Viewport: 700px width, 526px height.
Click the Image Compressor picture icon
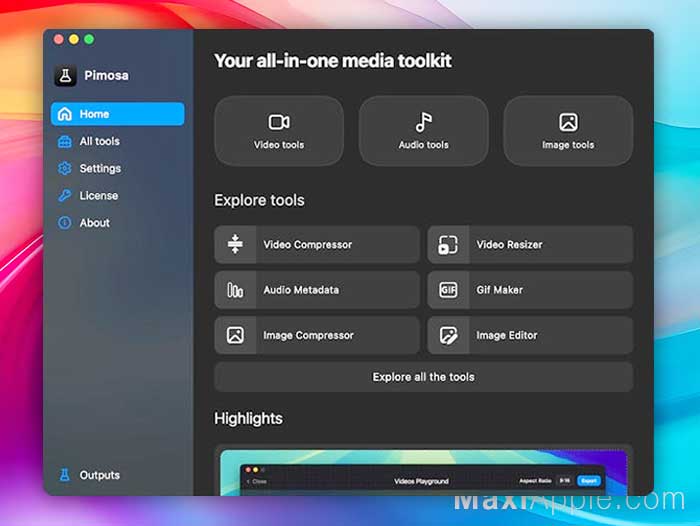[235, 335]
